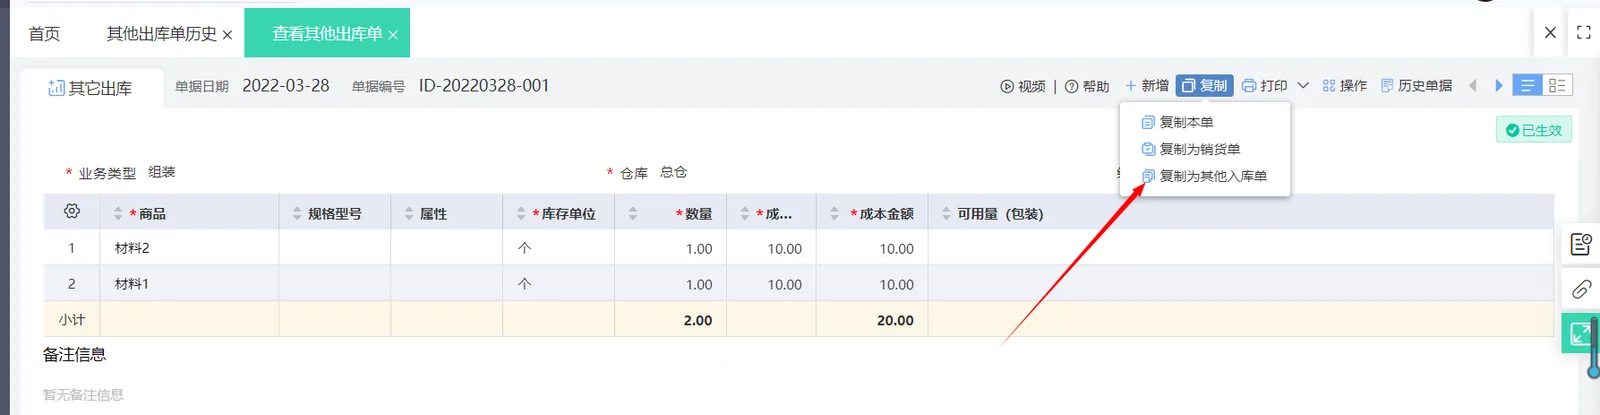This screenshot has height=415, width=1600.
Task: Click 仓库 value 总仓
Action: point(674,172)
